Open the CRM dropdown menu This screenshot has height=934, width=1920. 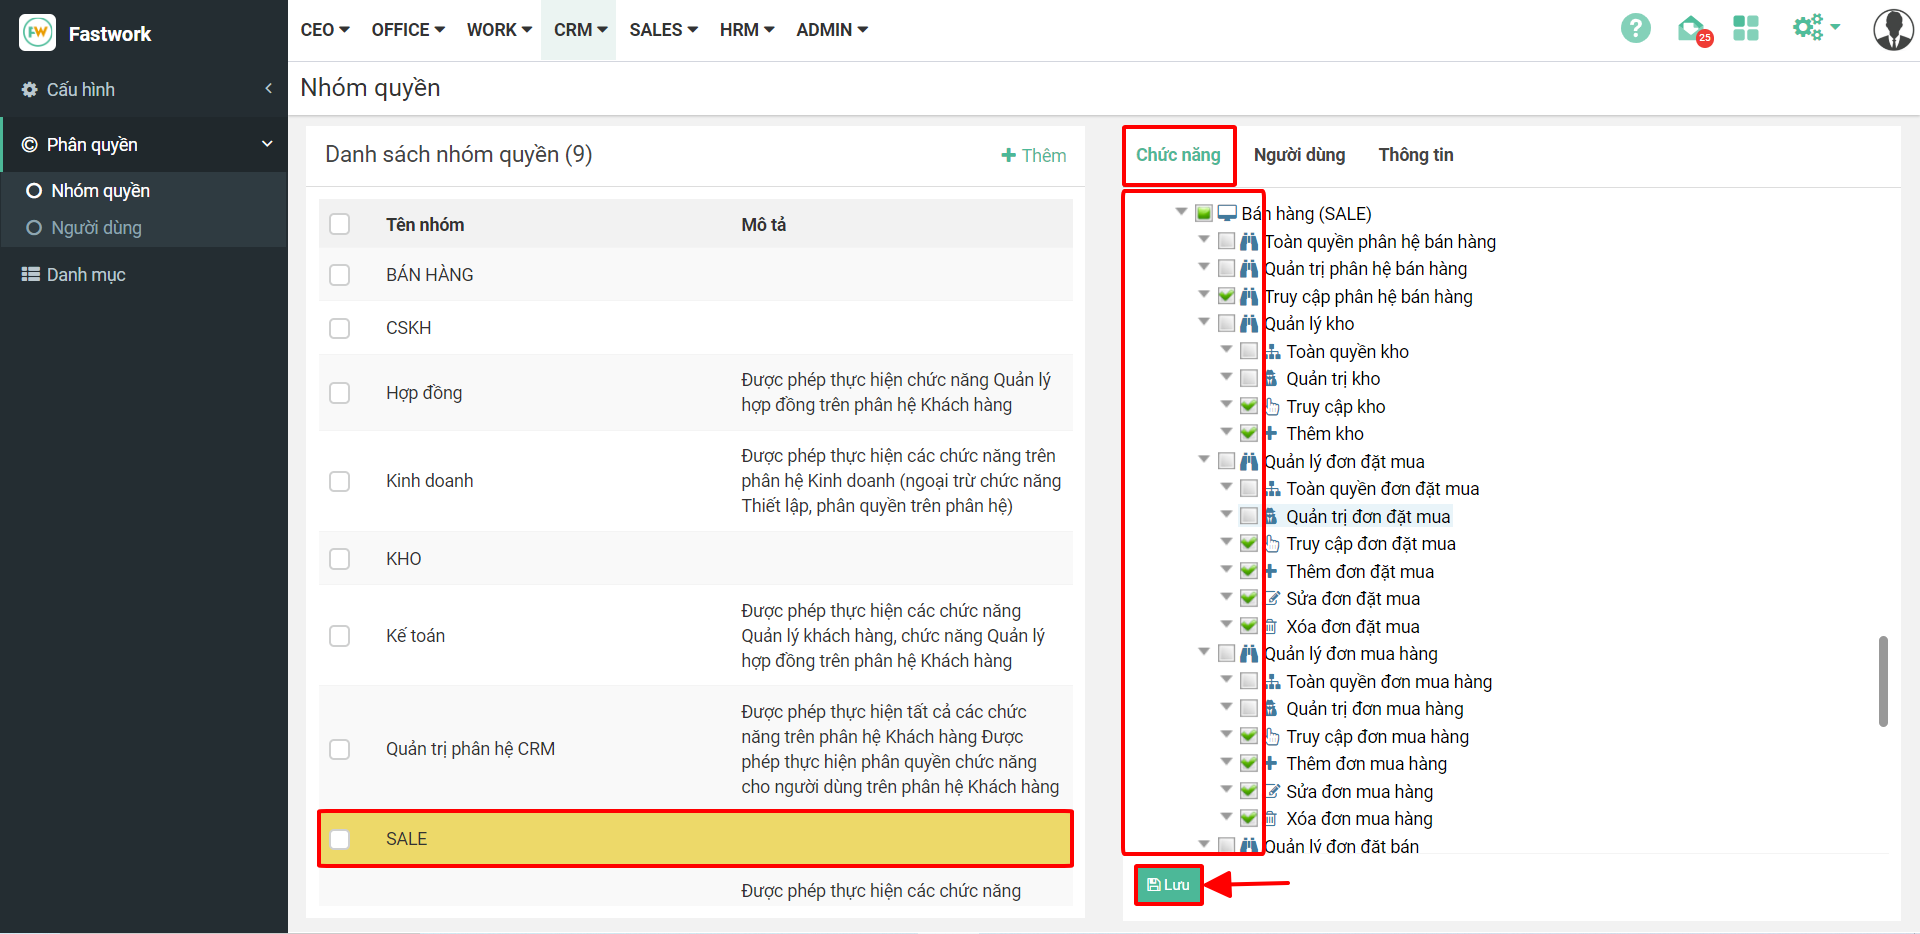tap(580, 30)
